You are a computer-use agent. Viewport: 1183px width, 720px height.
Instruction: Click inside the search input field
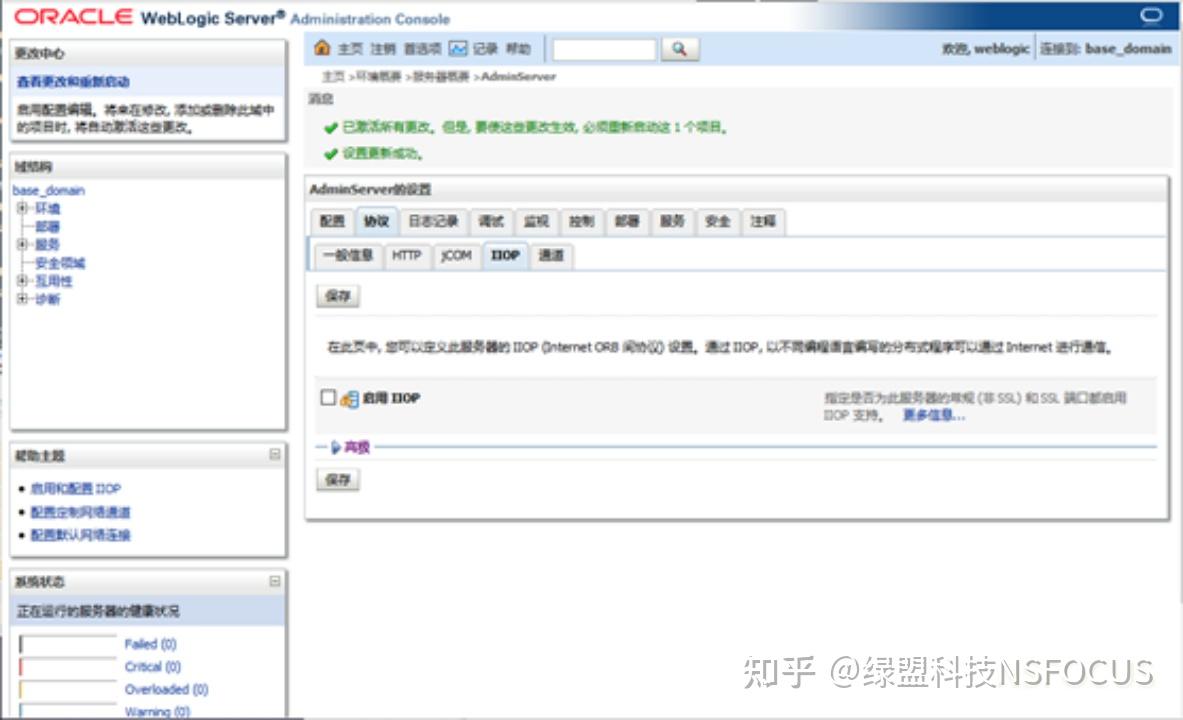click(x=605, y=48)
